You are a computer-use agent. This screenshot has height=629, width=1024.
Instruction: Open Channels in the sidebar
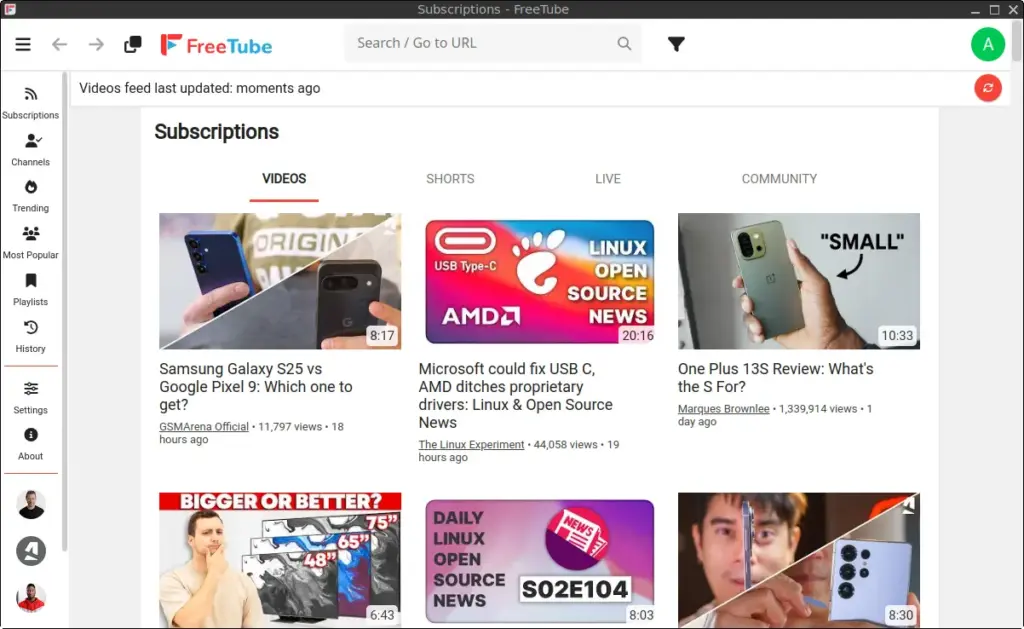point(31,150)
